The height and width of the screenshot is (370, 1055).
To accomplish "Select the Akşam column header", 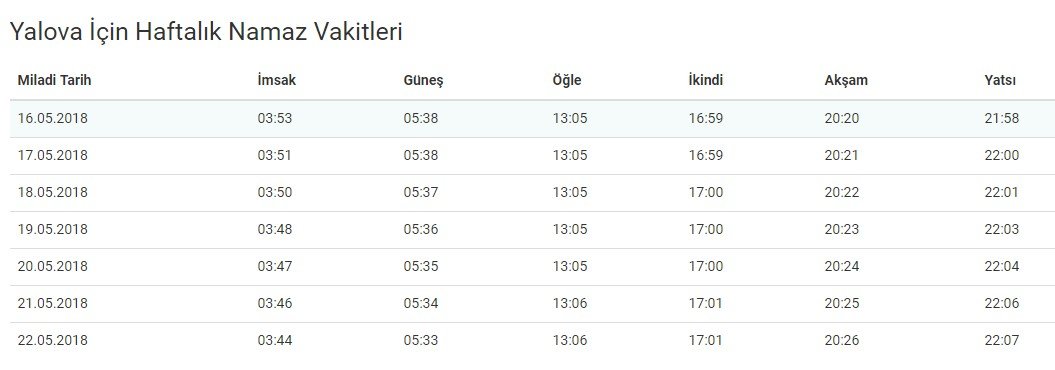I will pos(846,81).
